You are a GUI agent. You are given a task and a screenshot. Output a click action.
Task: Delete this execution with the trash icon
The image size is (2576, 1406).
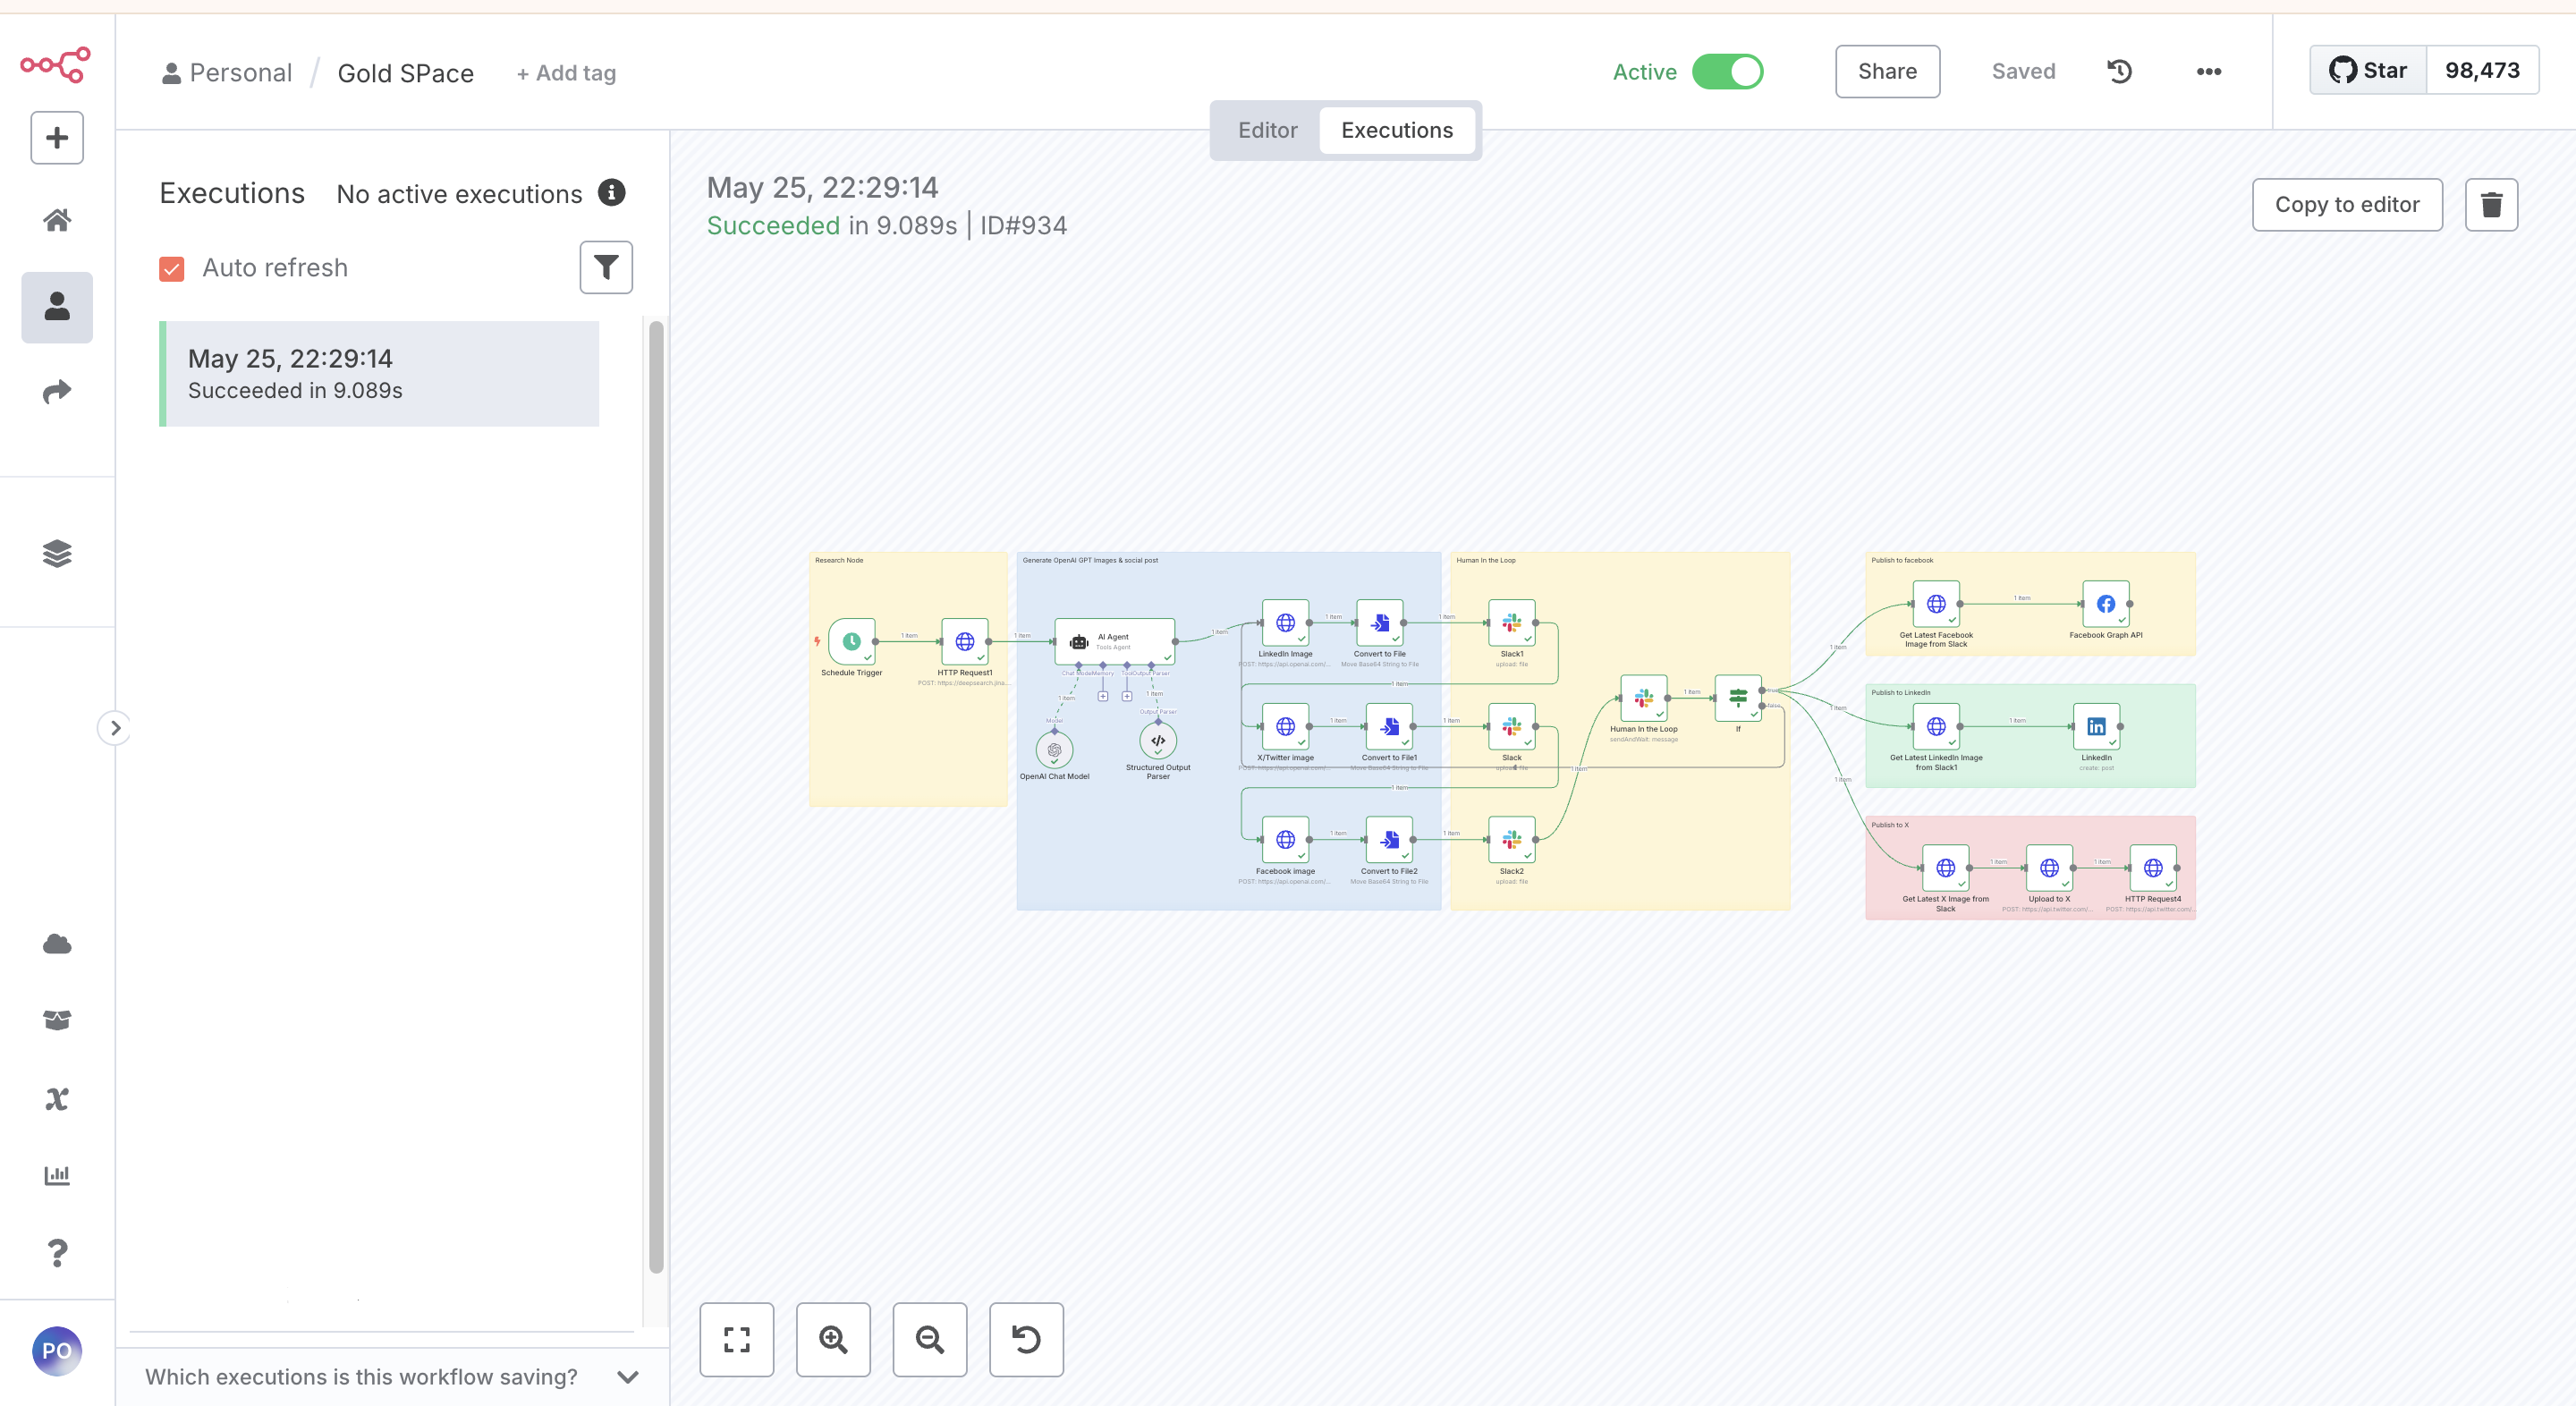(2491, 204)
